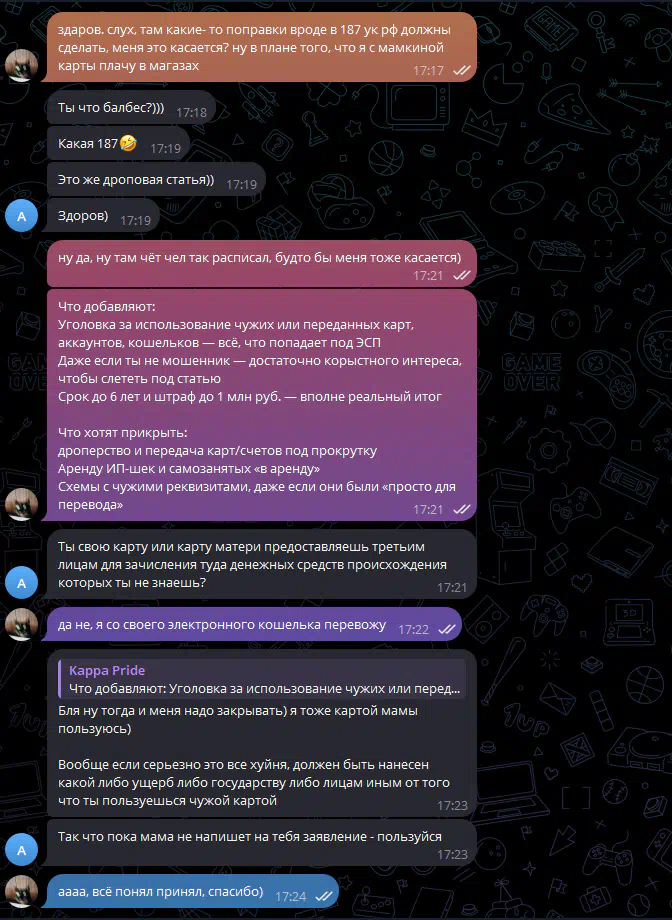
Task: Click the long 'Что добавляют:' message bubble
Action: click(261, 405)
